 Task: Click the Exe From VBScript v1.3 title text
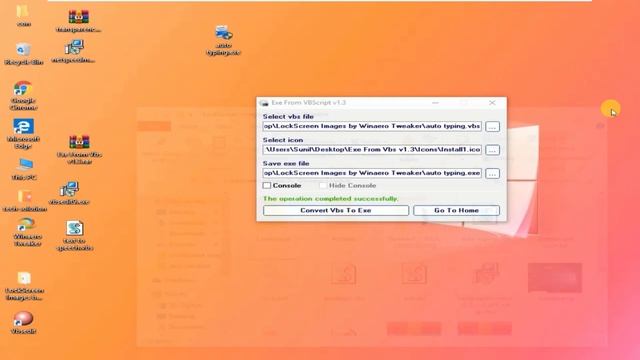[309, 102]
